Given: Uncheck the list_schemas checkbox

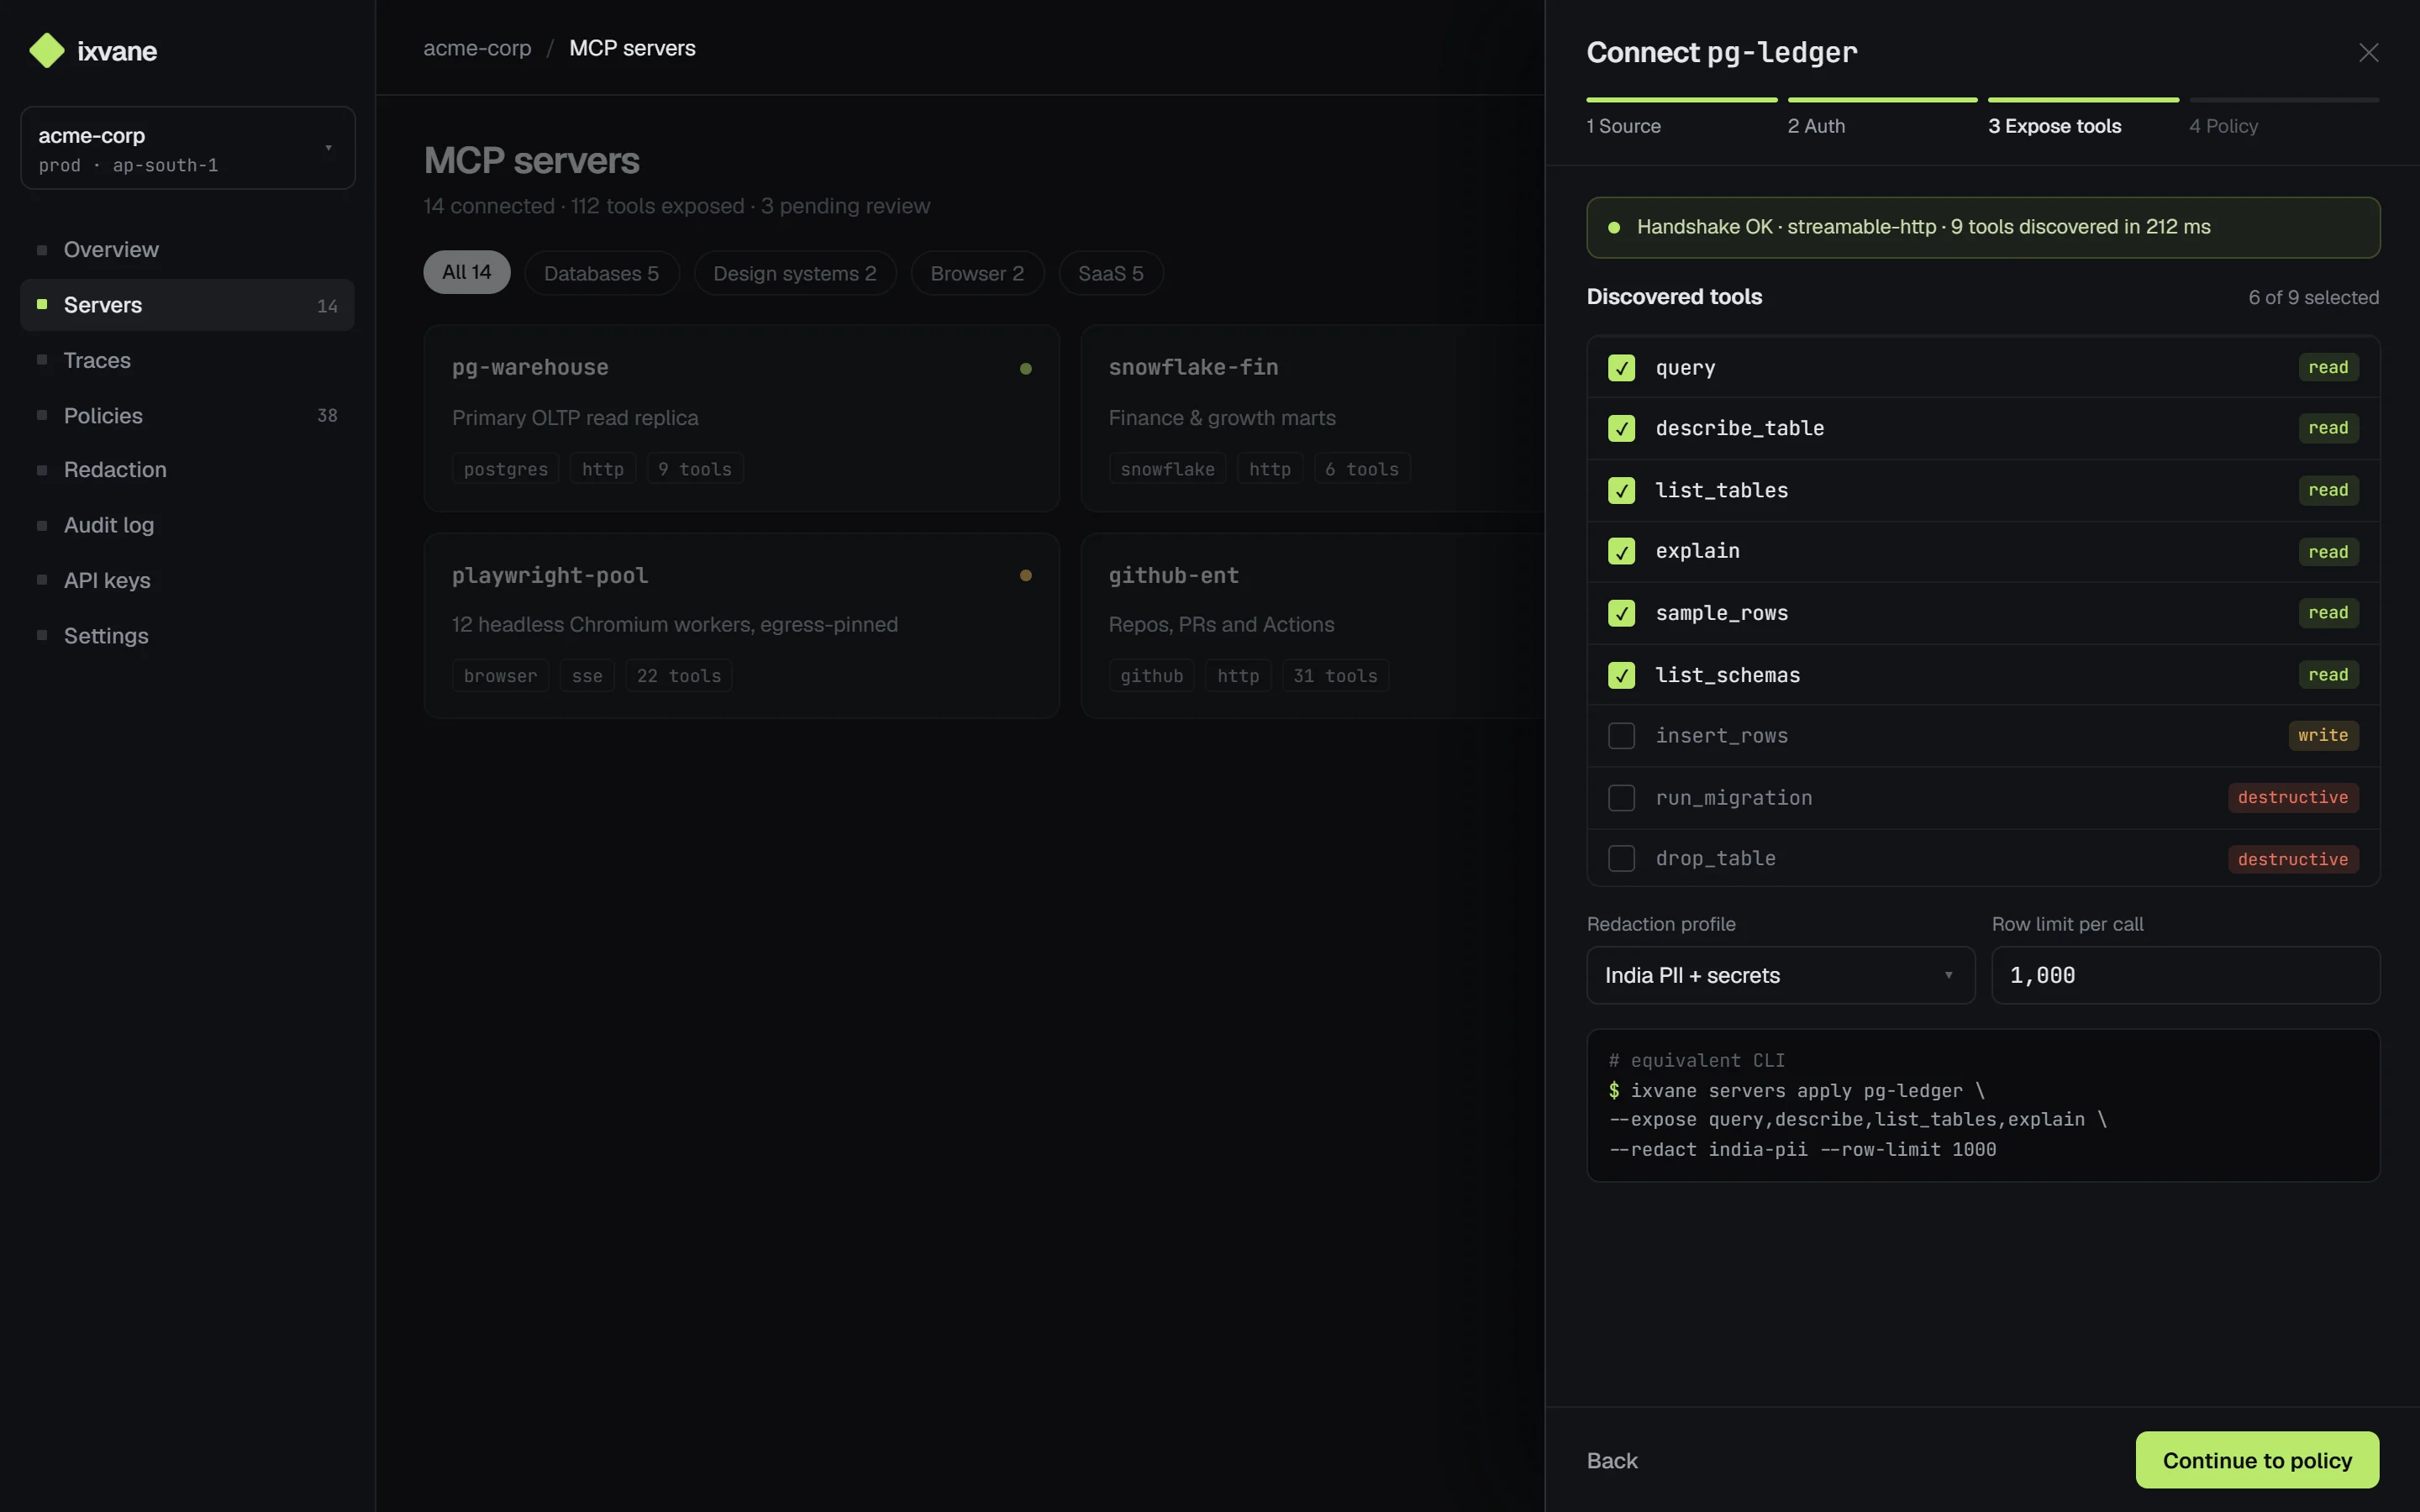Looking at the screenshot, I should point(1621,675).
